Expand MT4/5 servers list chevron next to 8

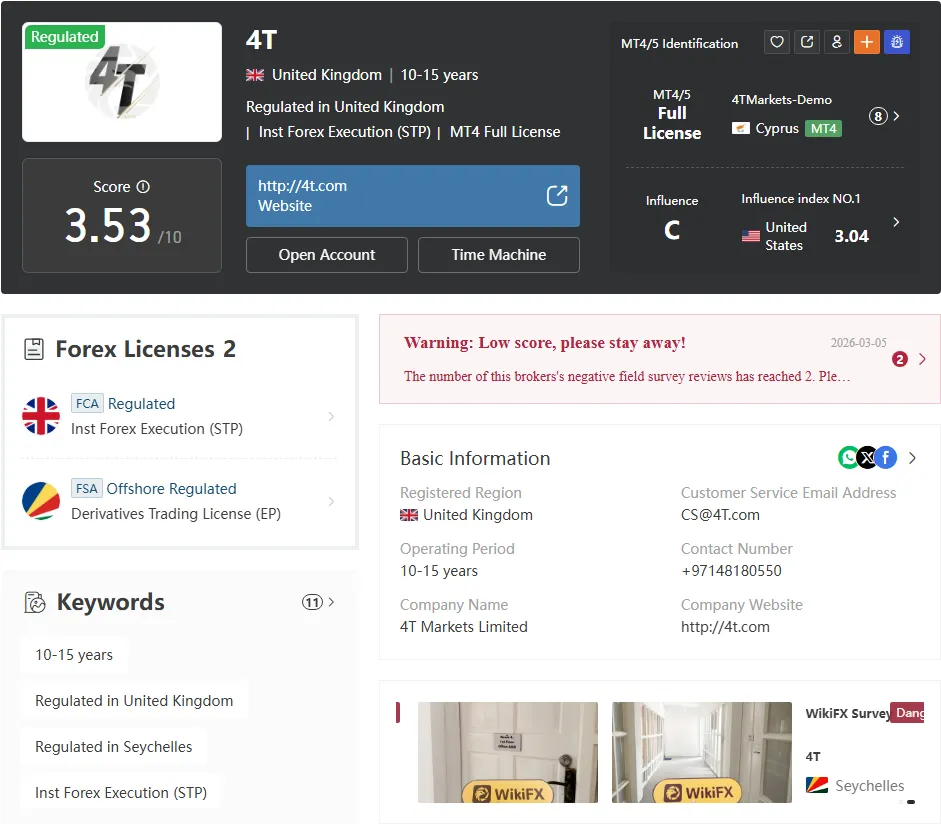coord(896,116)
